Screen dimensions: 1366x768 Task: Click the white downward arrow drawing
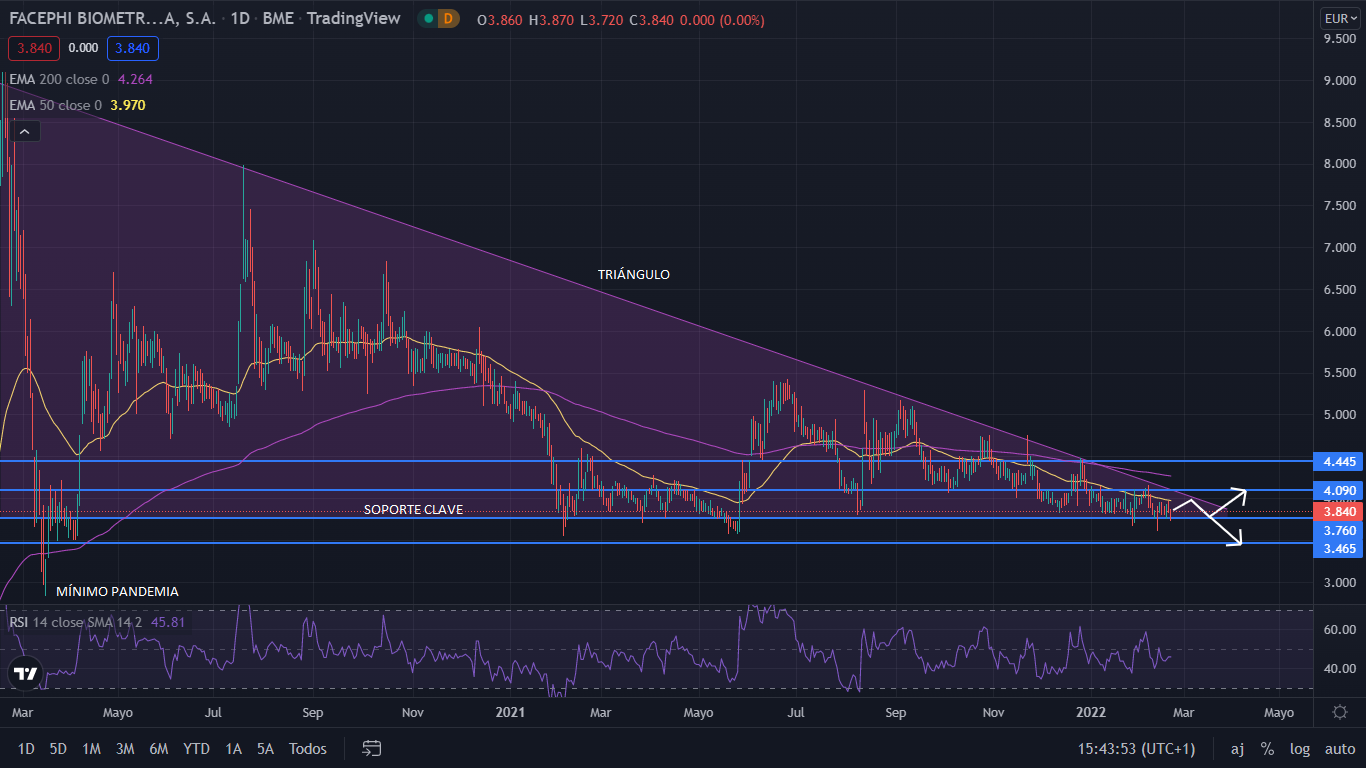click(1224, 528)
